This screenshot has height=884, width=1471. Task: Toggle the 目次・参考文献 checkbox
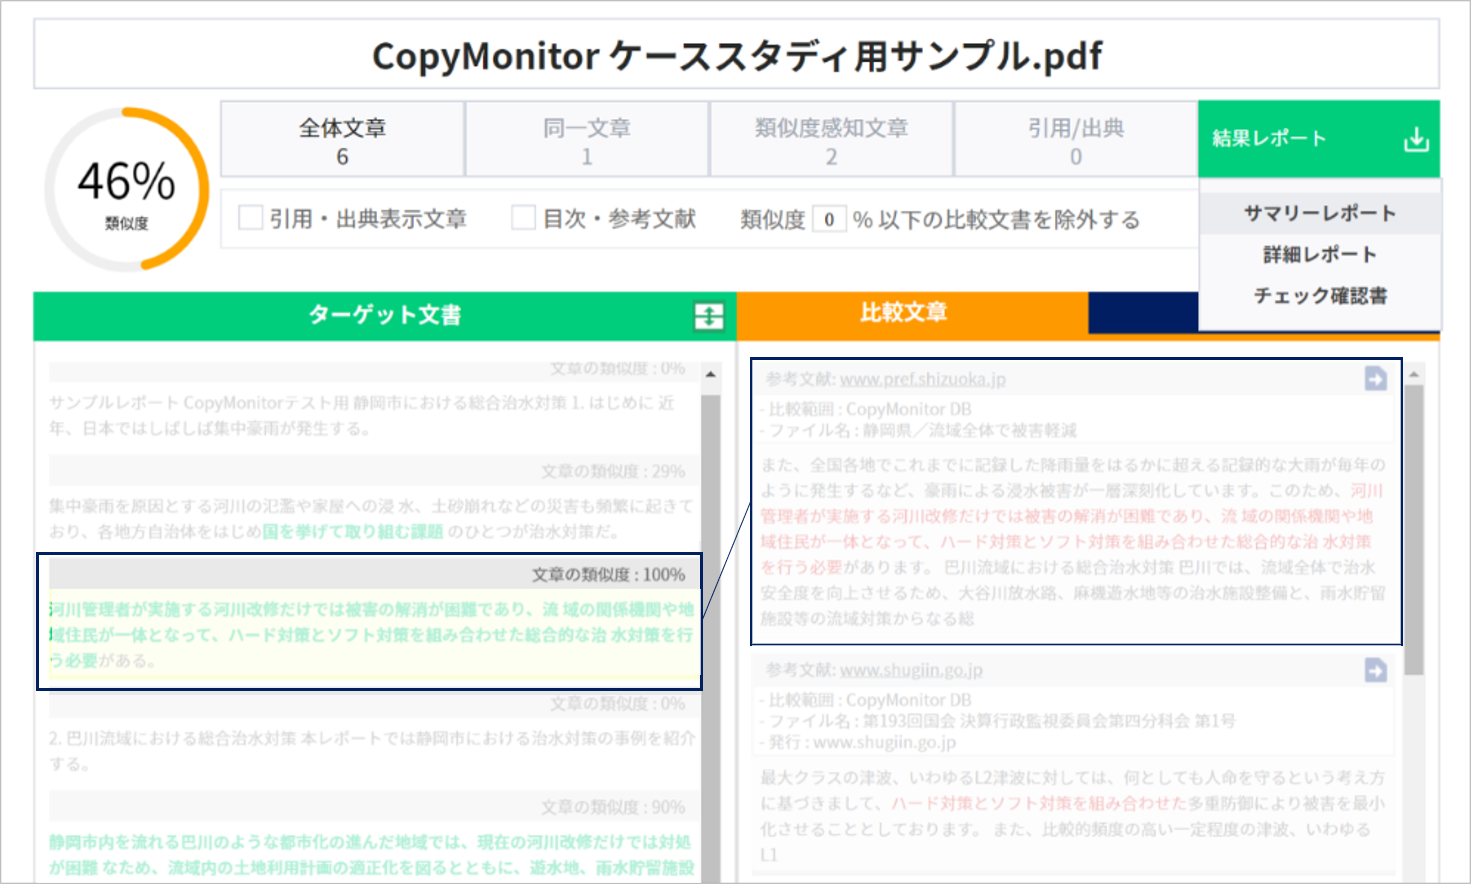pyautogui.click(x=523, y=217)
